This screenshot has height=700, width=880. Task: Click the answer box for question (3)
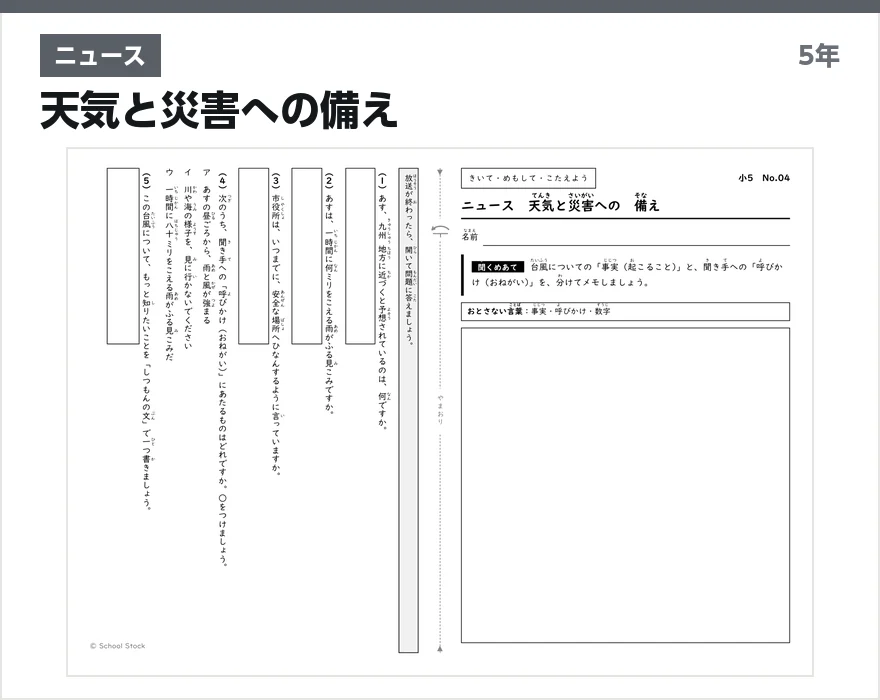[253, 256]
